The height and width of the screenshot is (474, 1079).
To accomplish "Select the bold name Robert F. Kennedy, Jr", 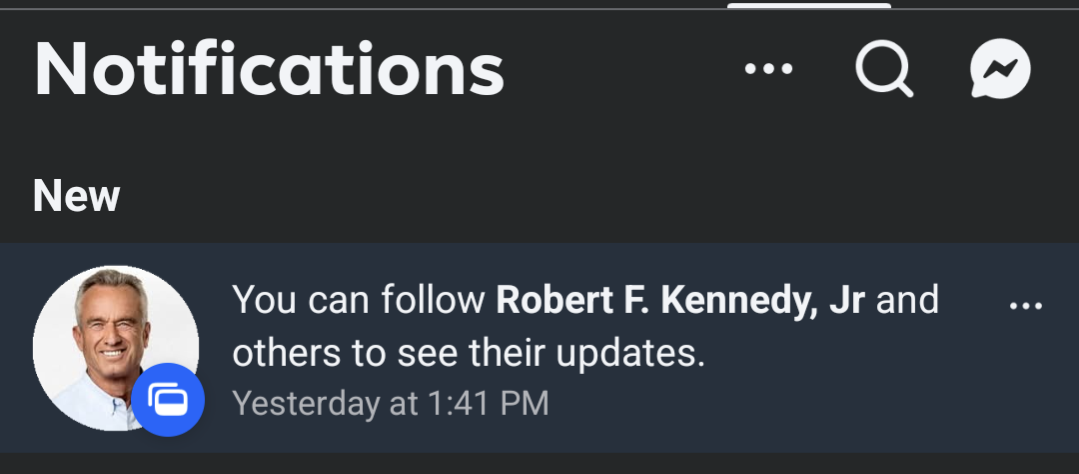I will coord(680,301).
